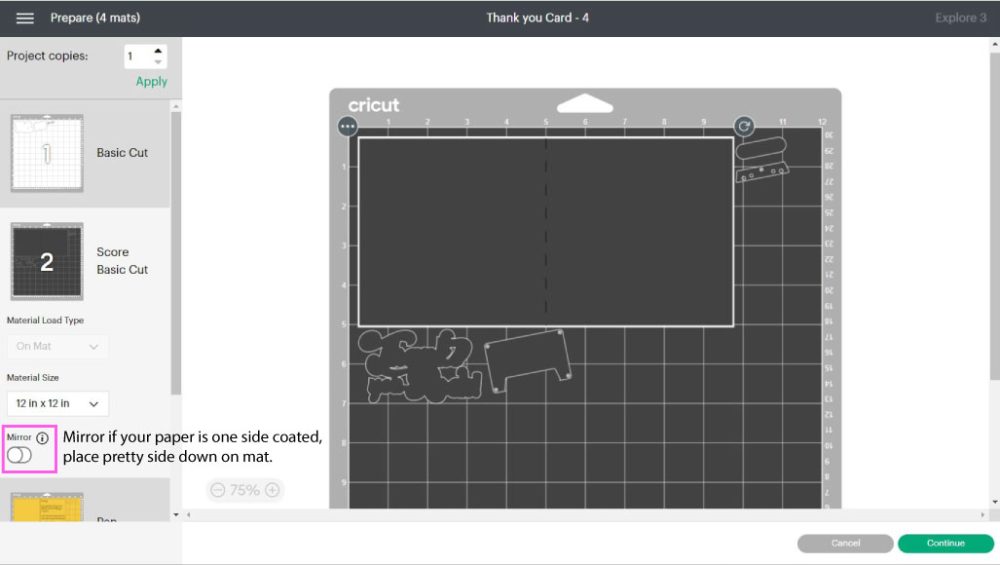Click the Cricut logo on mat
Viewport: 1000px width, 565px height.
point(373,105)
